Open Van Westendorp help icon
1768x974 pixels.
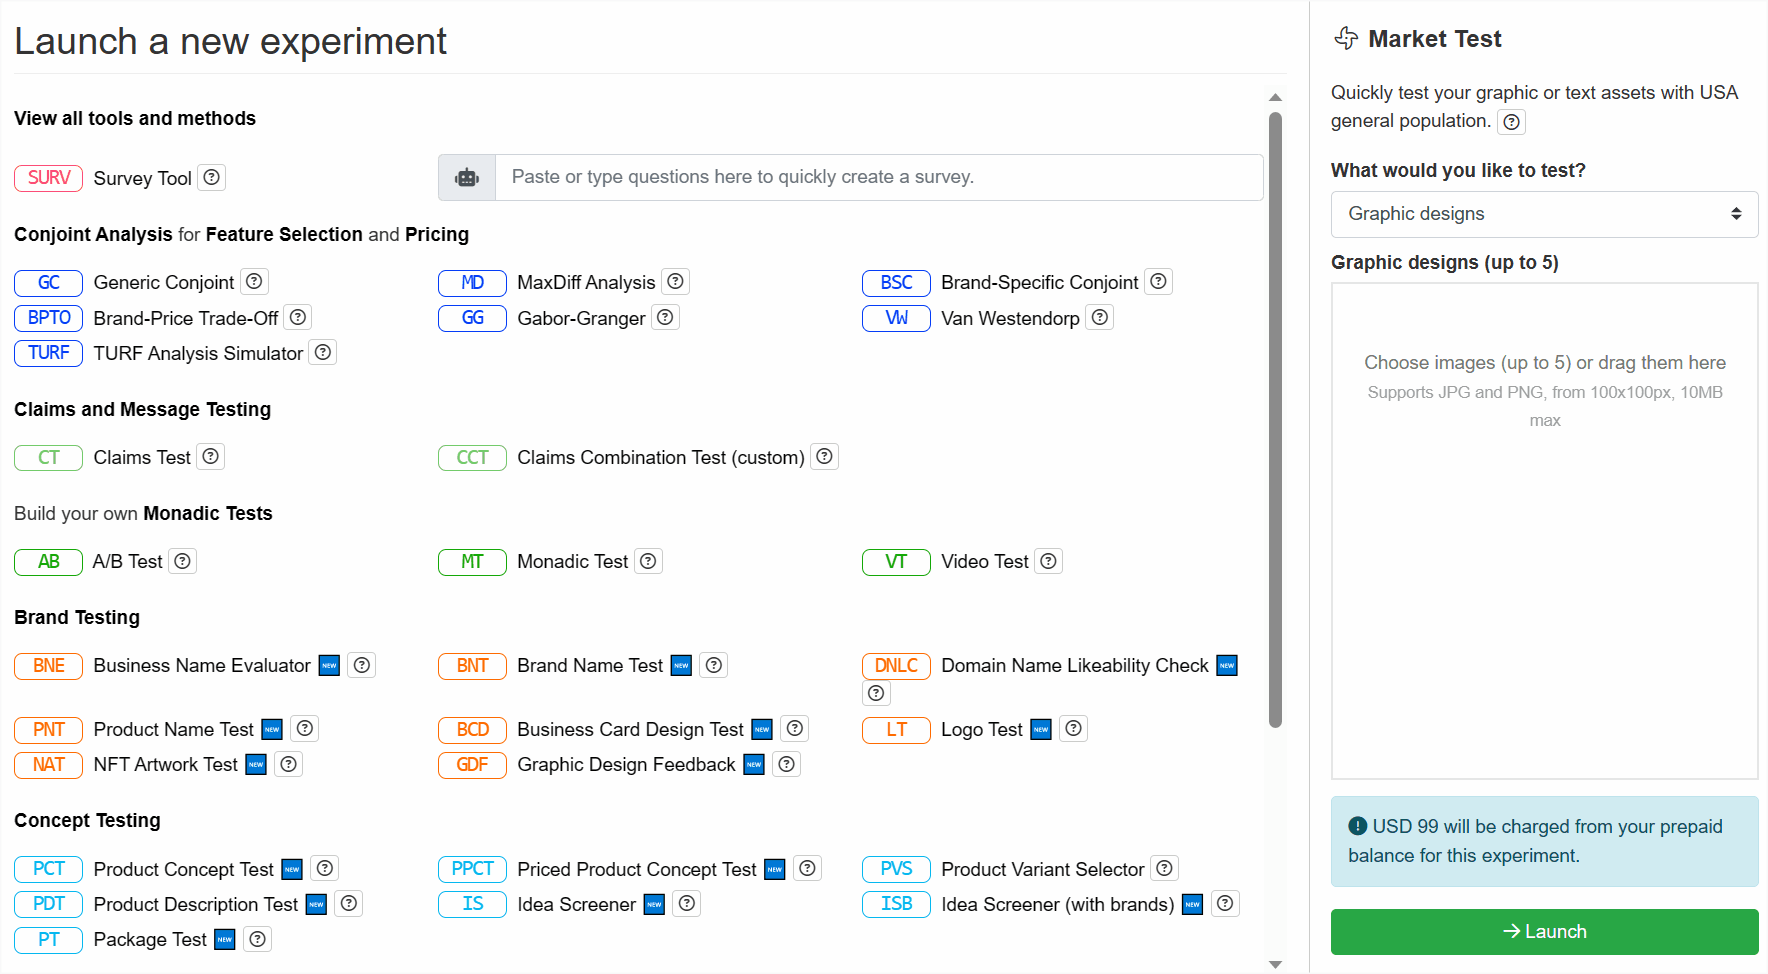(x=1100, y=317)
